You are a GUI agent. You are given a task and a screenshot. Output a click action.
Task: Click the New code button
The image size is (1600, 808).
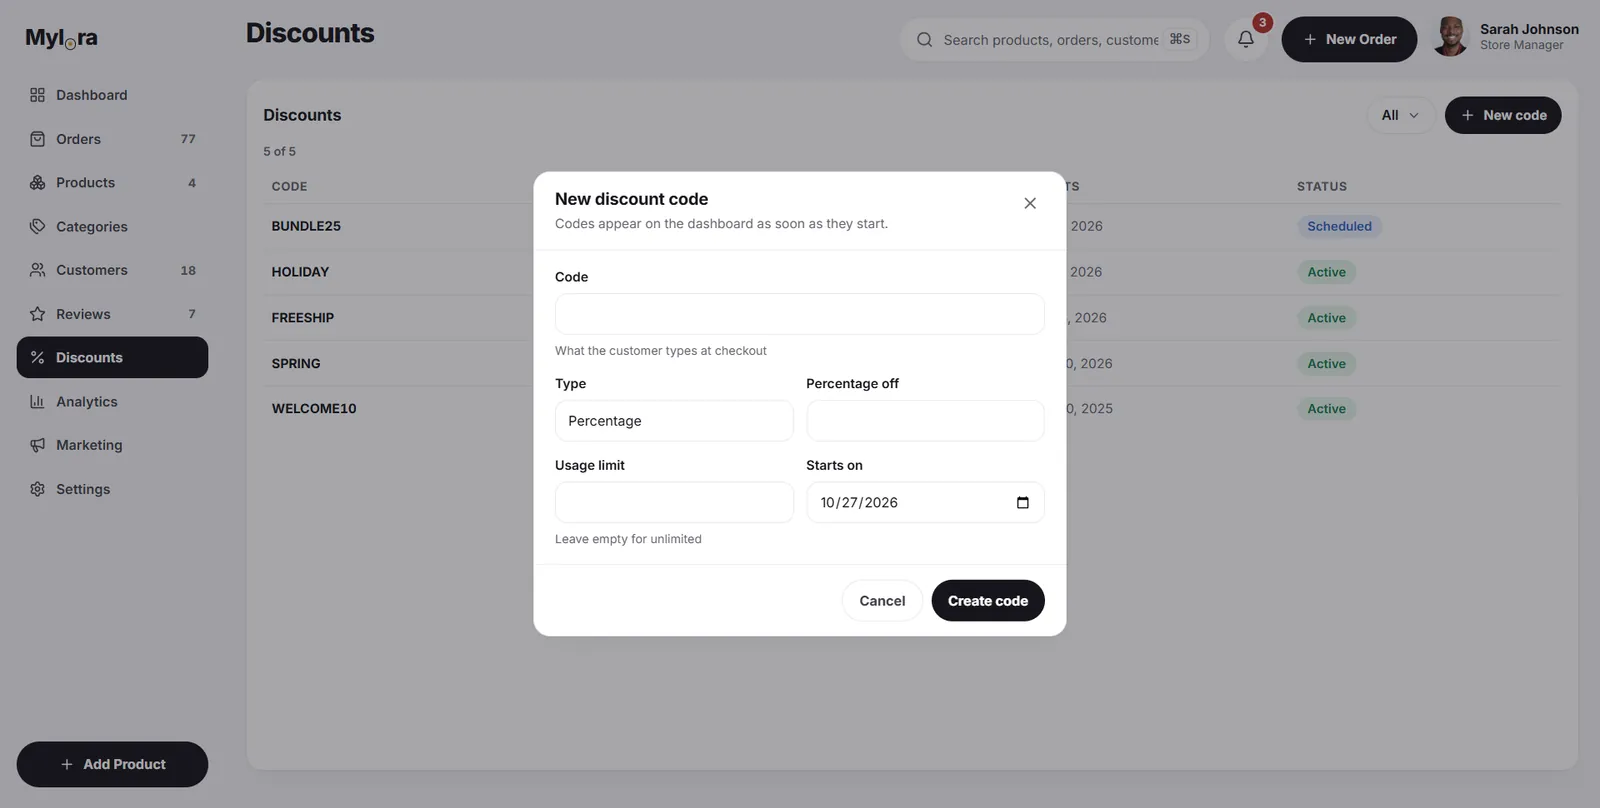1503,115
